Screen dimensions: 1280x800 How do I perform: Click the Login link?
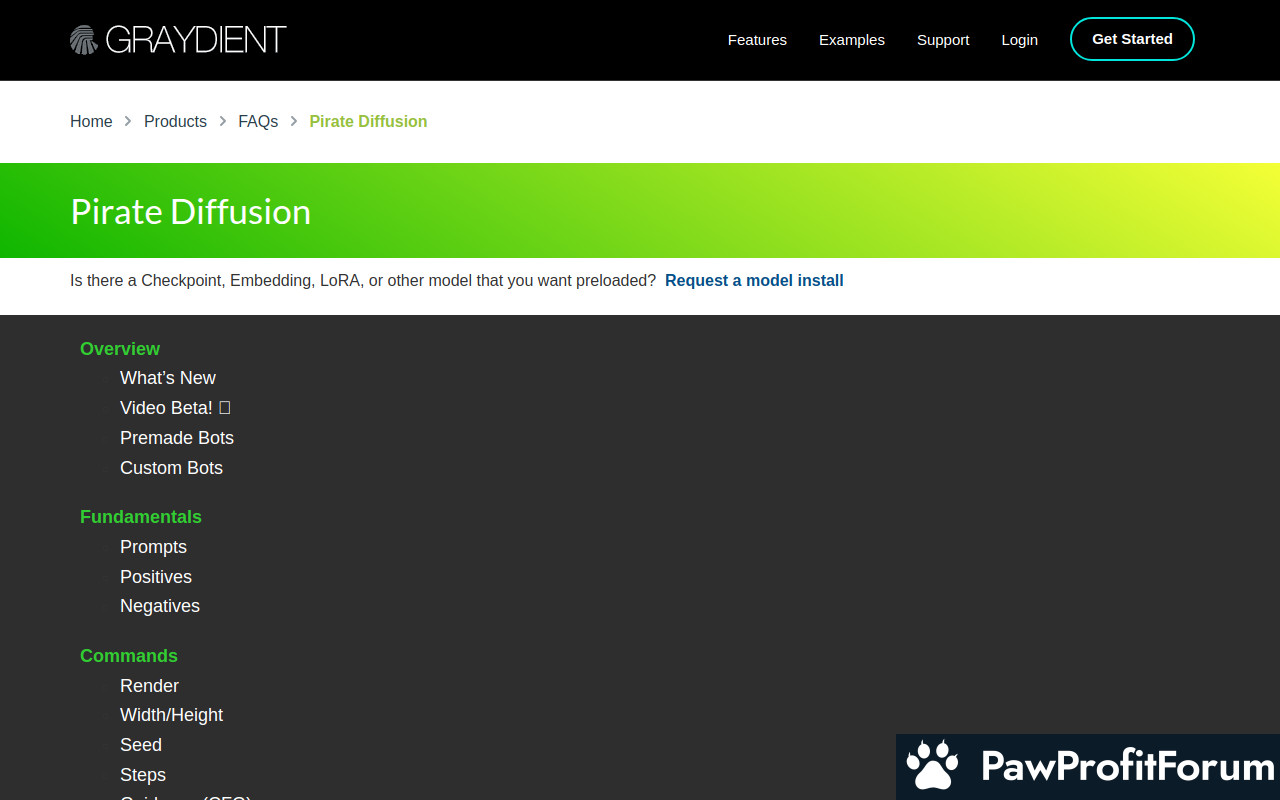pos(1019,40)
